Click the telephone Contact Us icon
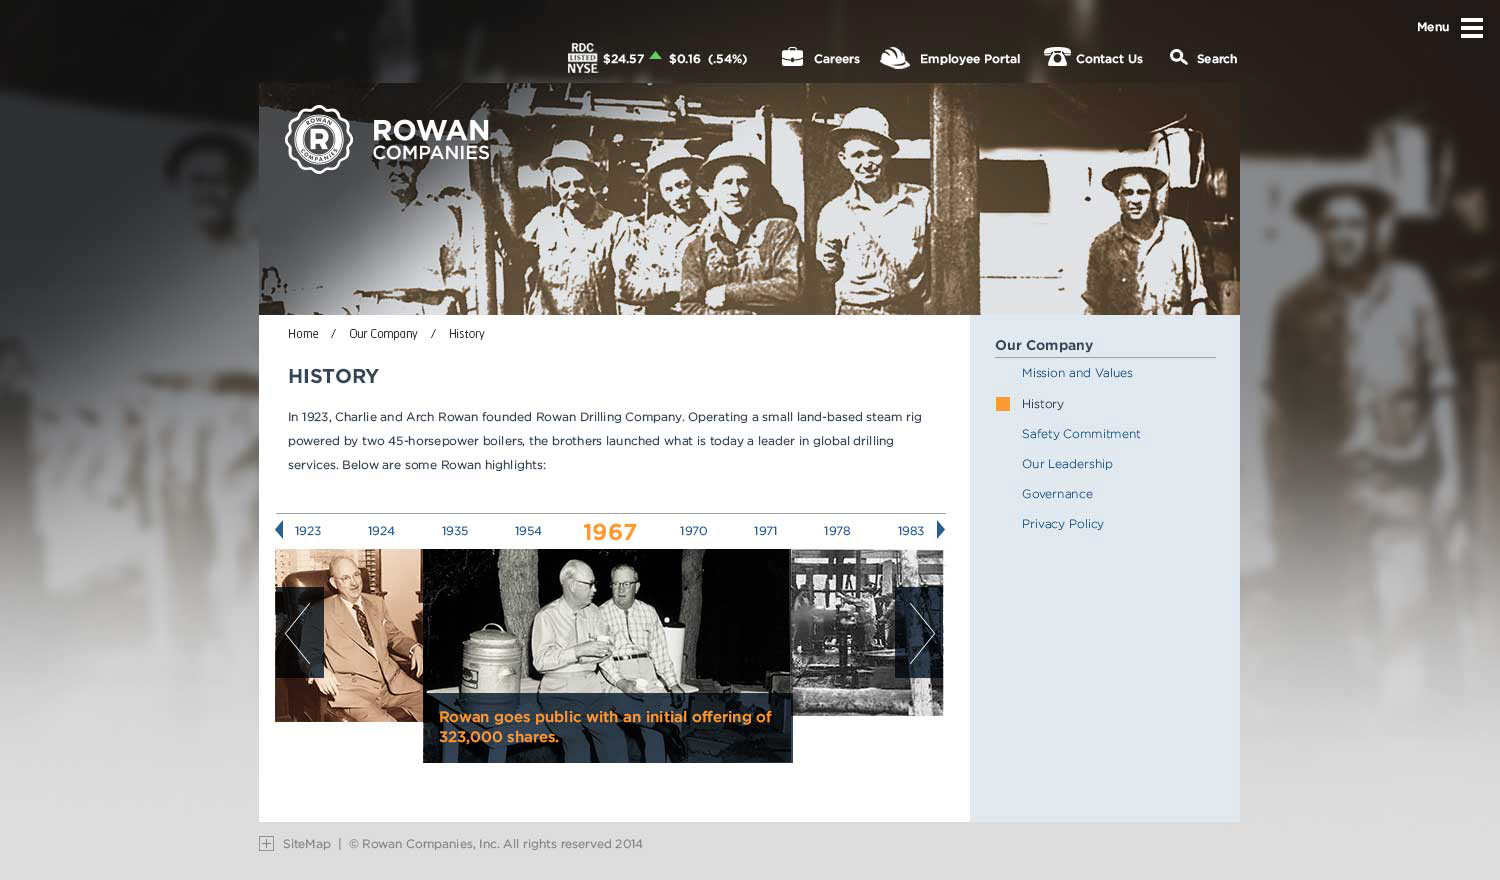 click(1057, 57)
